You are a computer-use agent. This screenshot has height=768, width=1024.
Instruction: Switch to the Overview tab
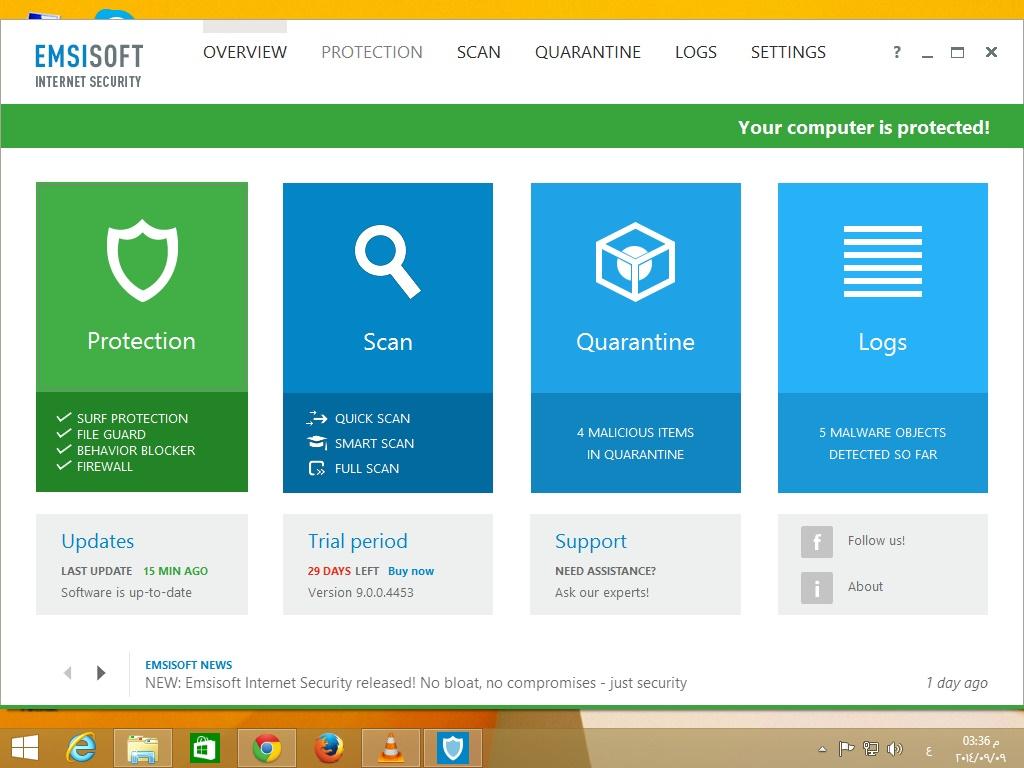click(245, 52)
